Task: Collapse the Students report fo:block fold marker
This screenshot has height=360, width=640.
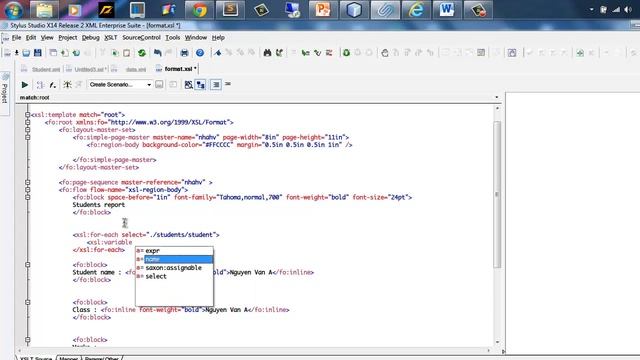Action: 27,197
